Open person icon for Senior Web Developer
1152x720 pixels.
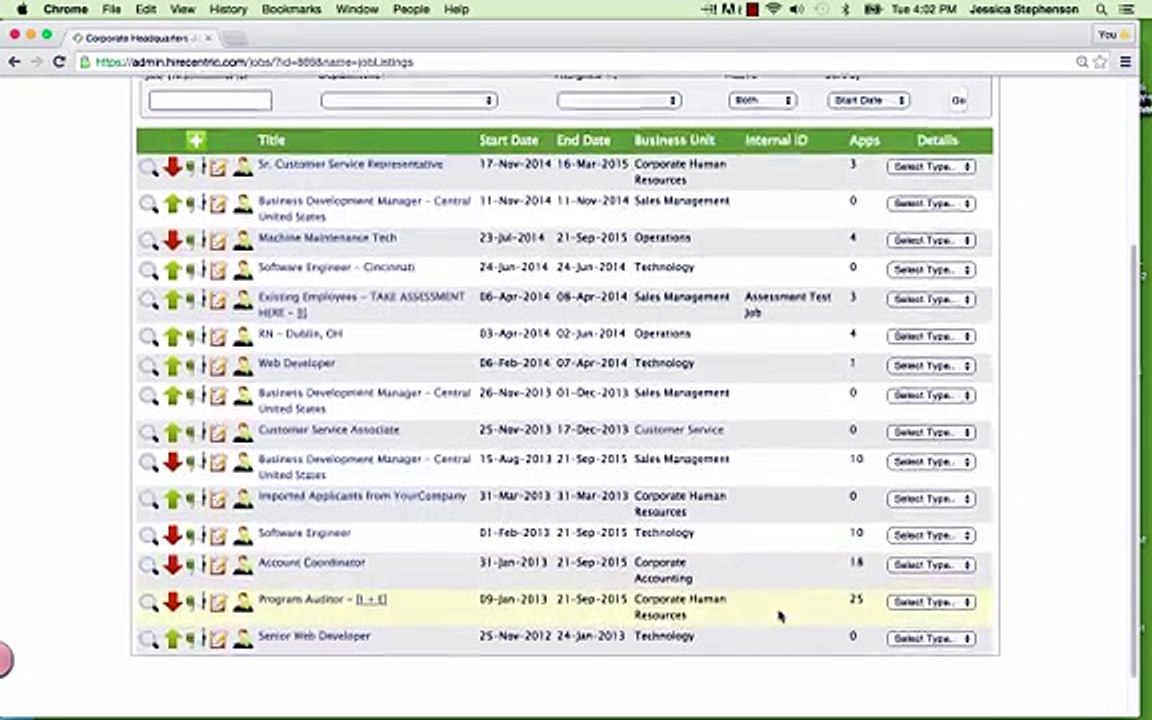(x=242, y=638)
